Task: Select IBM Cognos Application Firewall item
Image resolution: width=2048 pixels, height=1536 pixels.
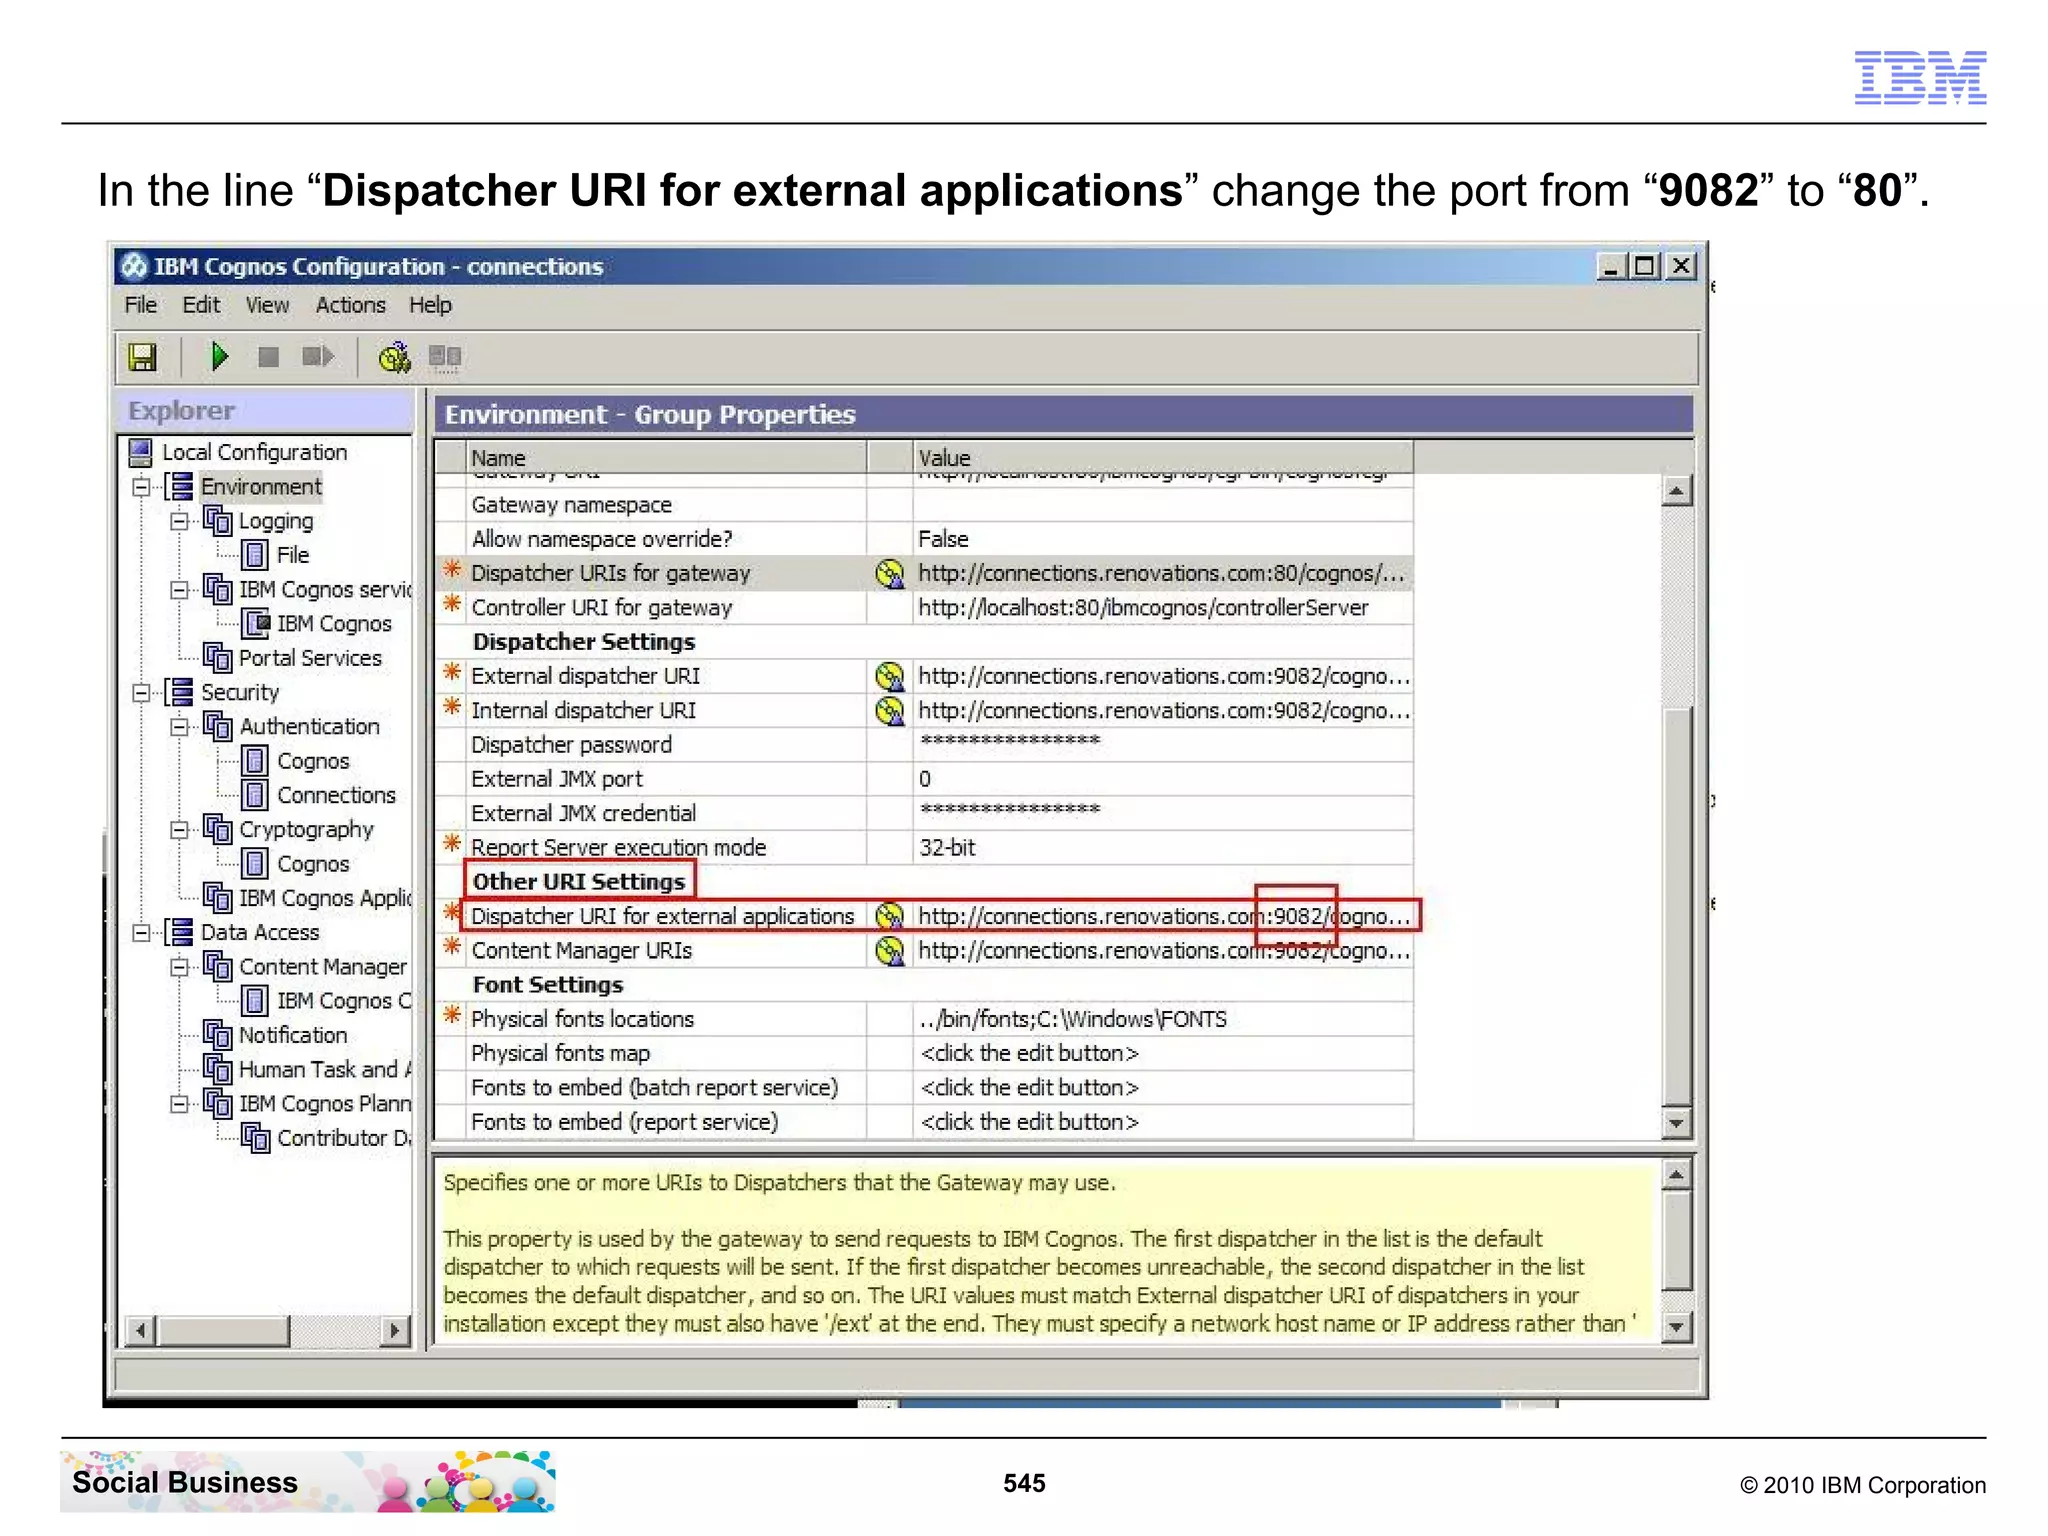Action: [324, 898]
